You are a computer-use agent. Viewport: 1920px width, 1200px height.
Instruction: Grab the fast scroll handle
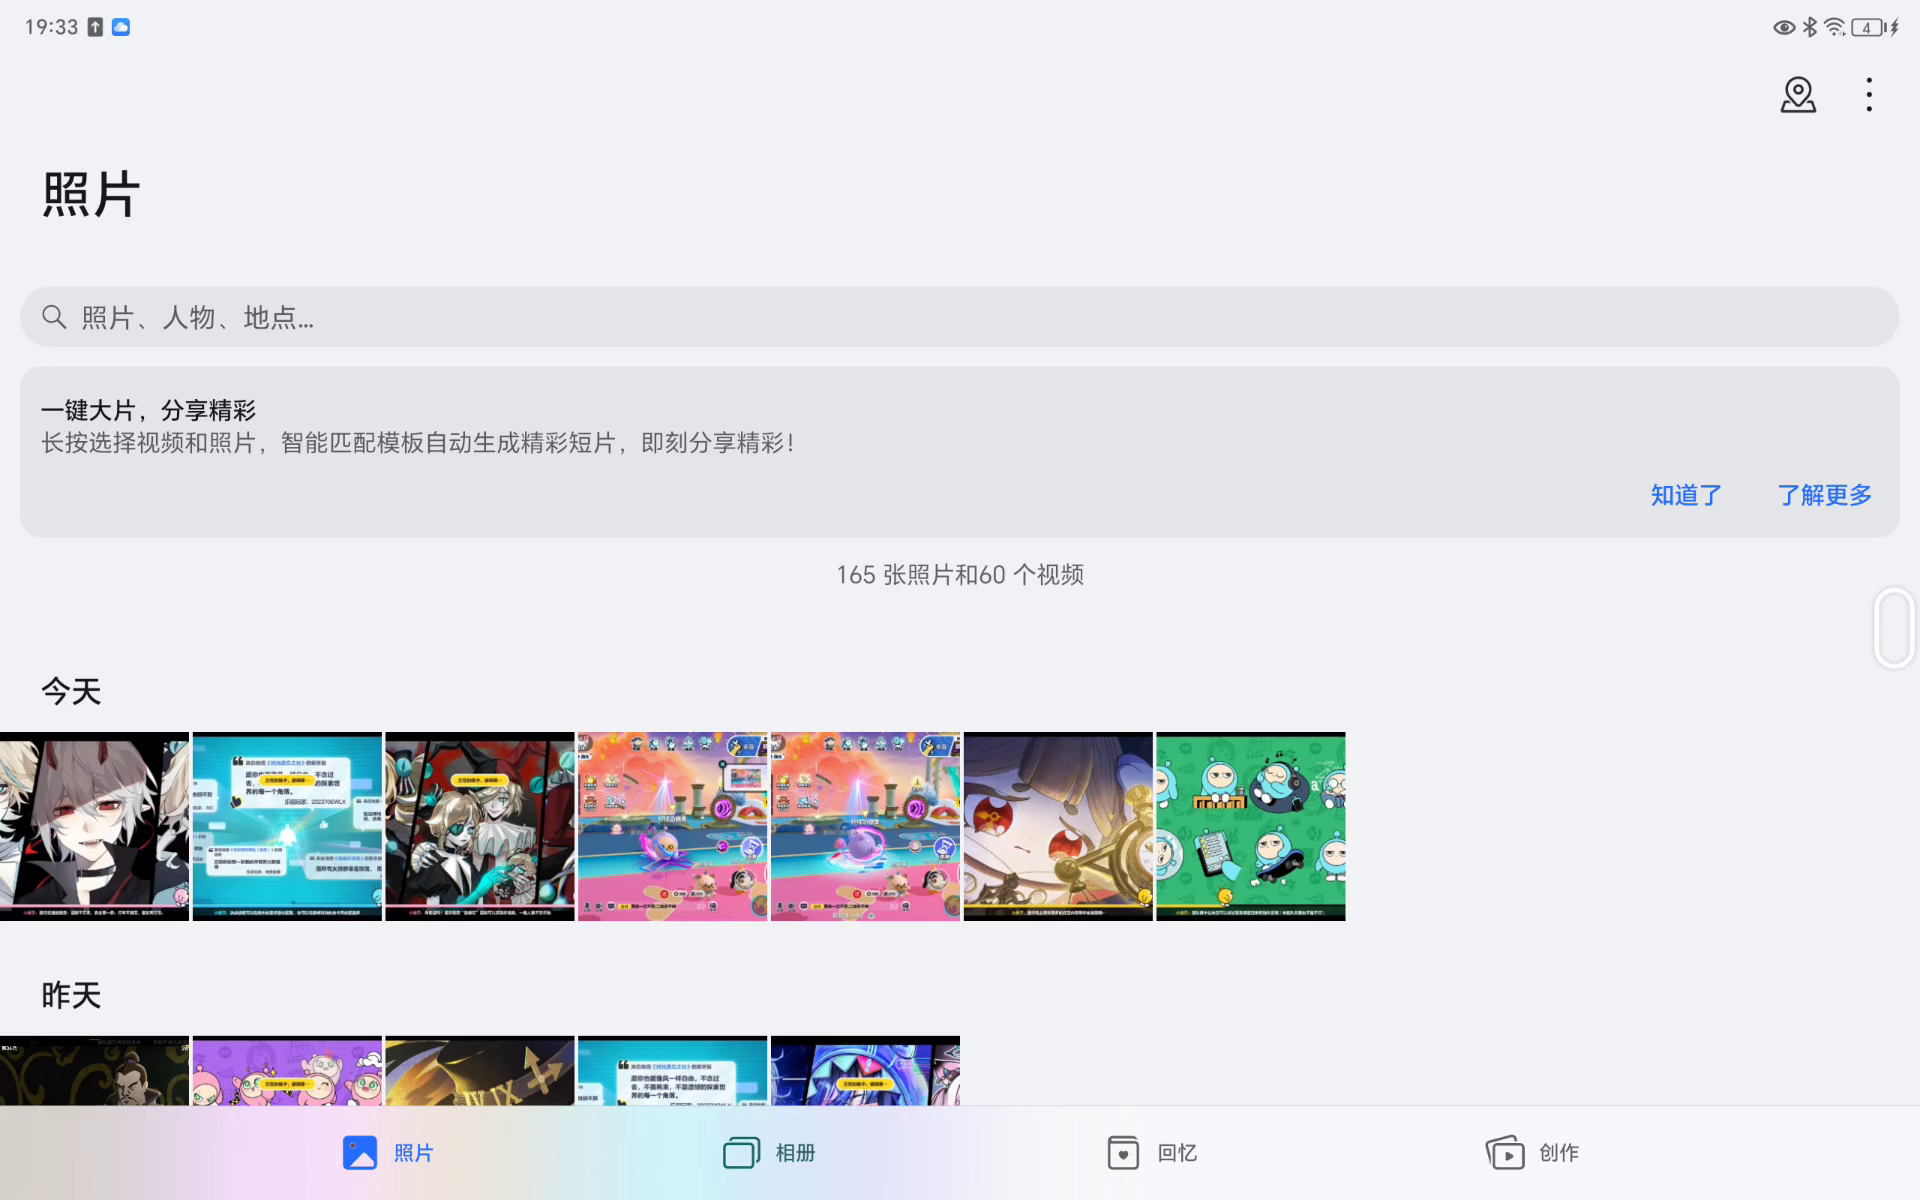(1893, 628)
